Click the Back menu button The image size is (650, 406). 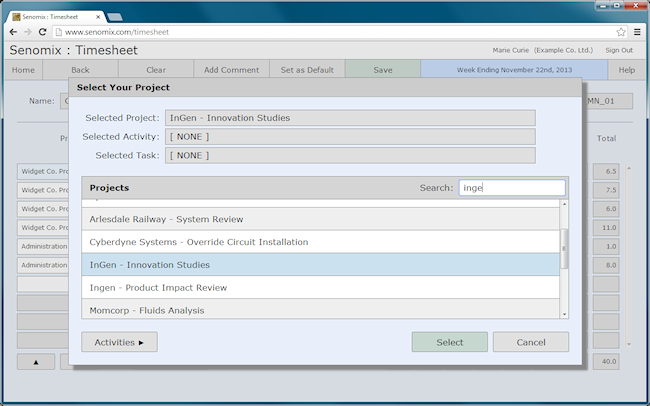(x=80, y=70)
